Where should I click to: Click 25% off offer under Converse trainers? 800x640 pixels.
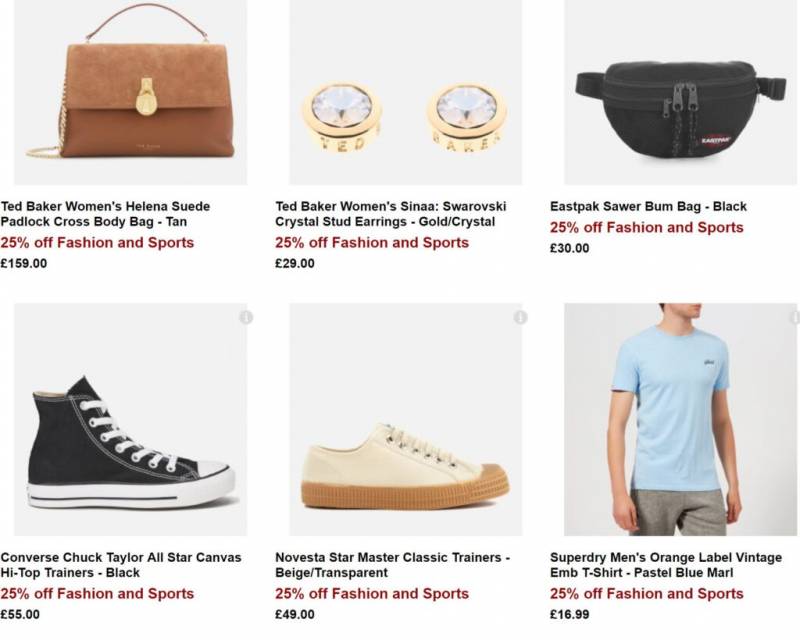[x=97, y=594]
